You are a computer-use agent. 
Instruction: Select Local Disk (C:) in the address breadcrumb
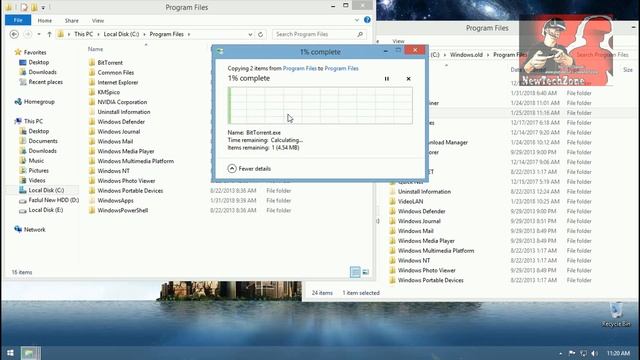tap(121, 34)
